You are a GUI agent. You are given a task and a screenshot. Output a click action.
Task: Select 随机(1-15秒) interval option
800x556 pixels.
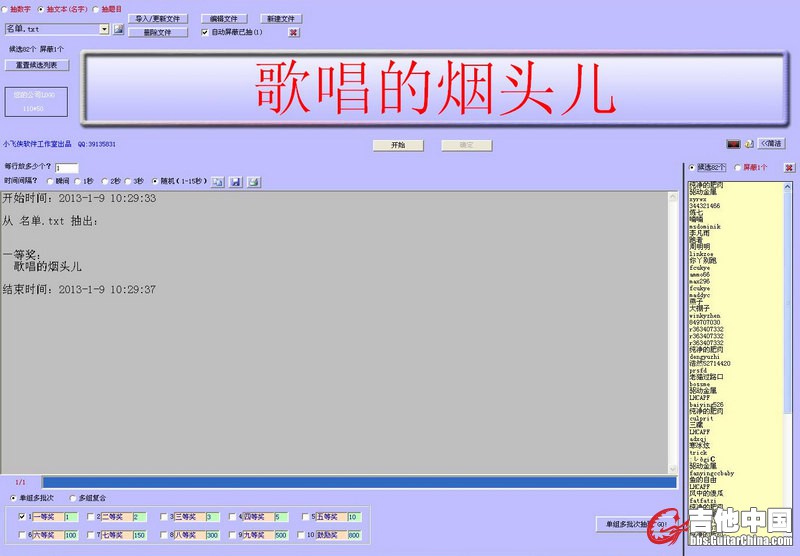[x=155, y=181]
